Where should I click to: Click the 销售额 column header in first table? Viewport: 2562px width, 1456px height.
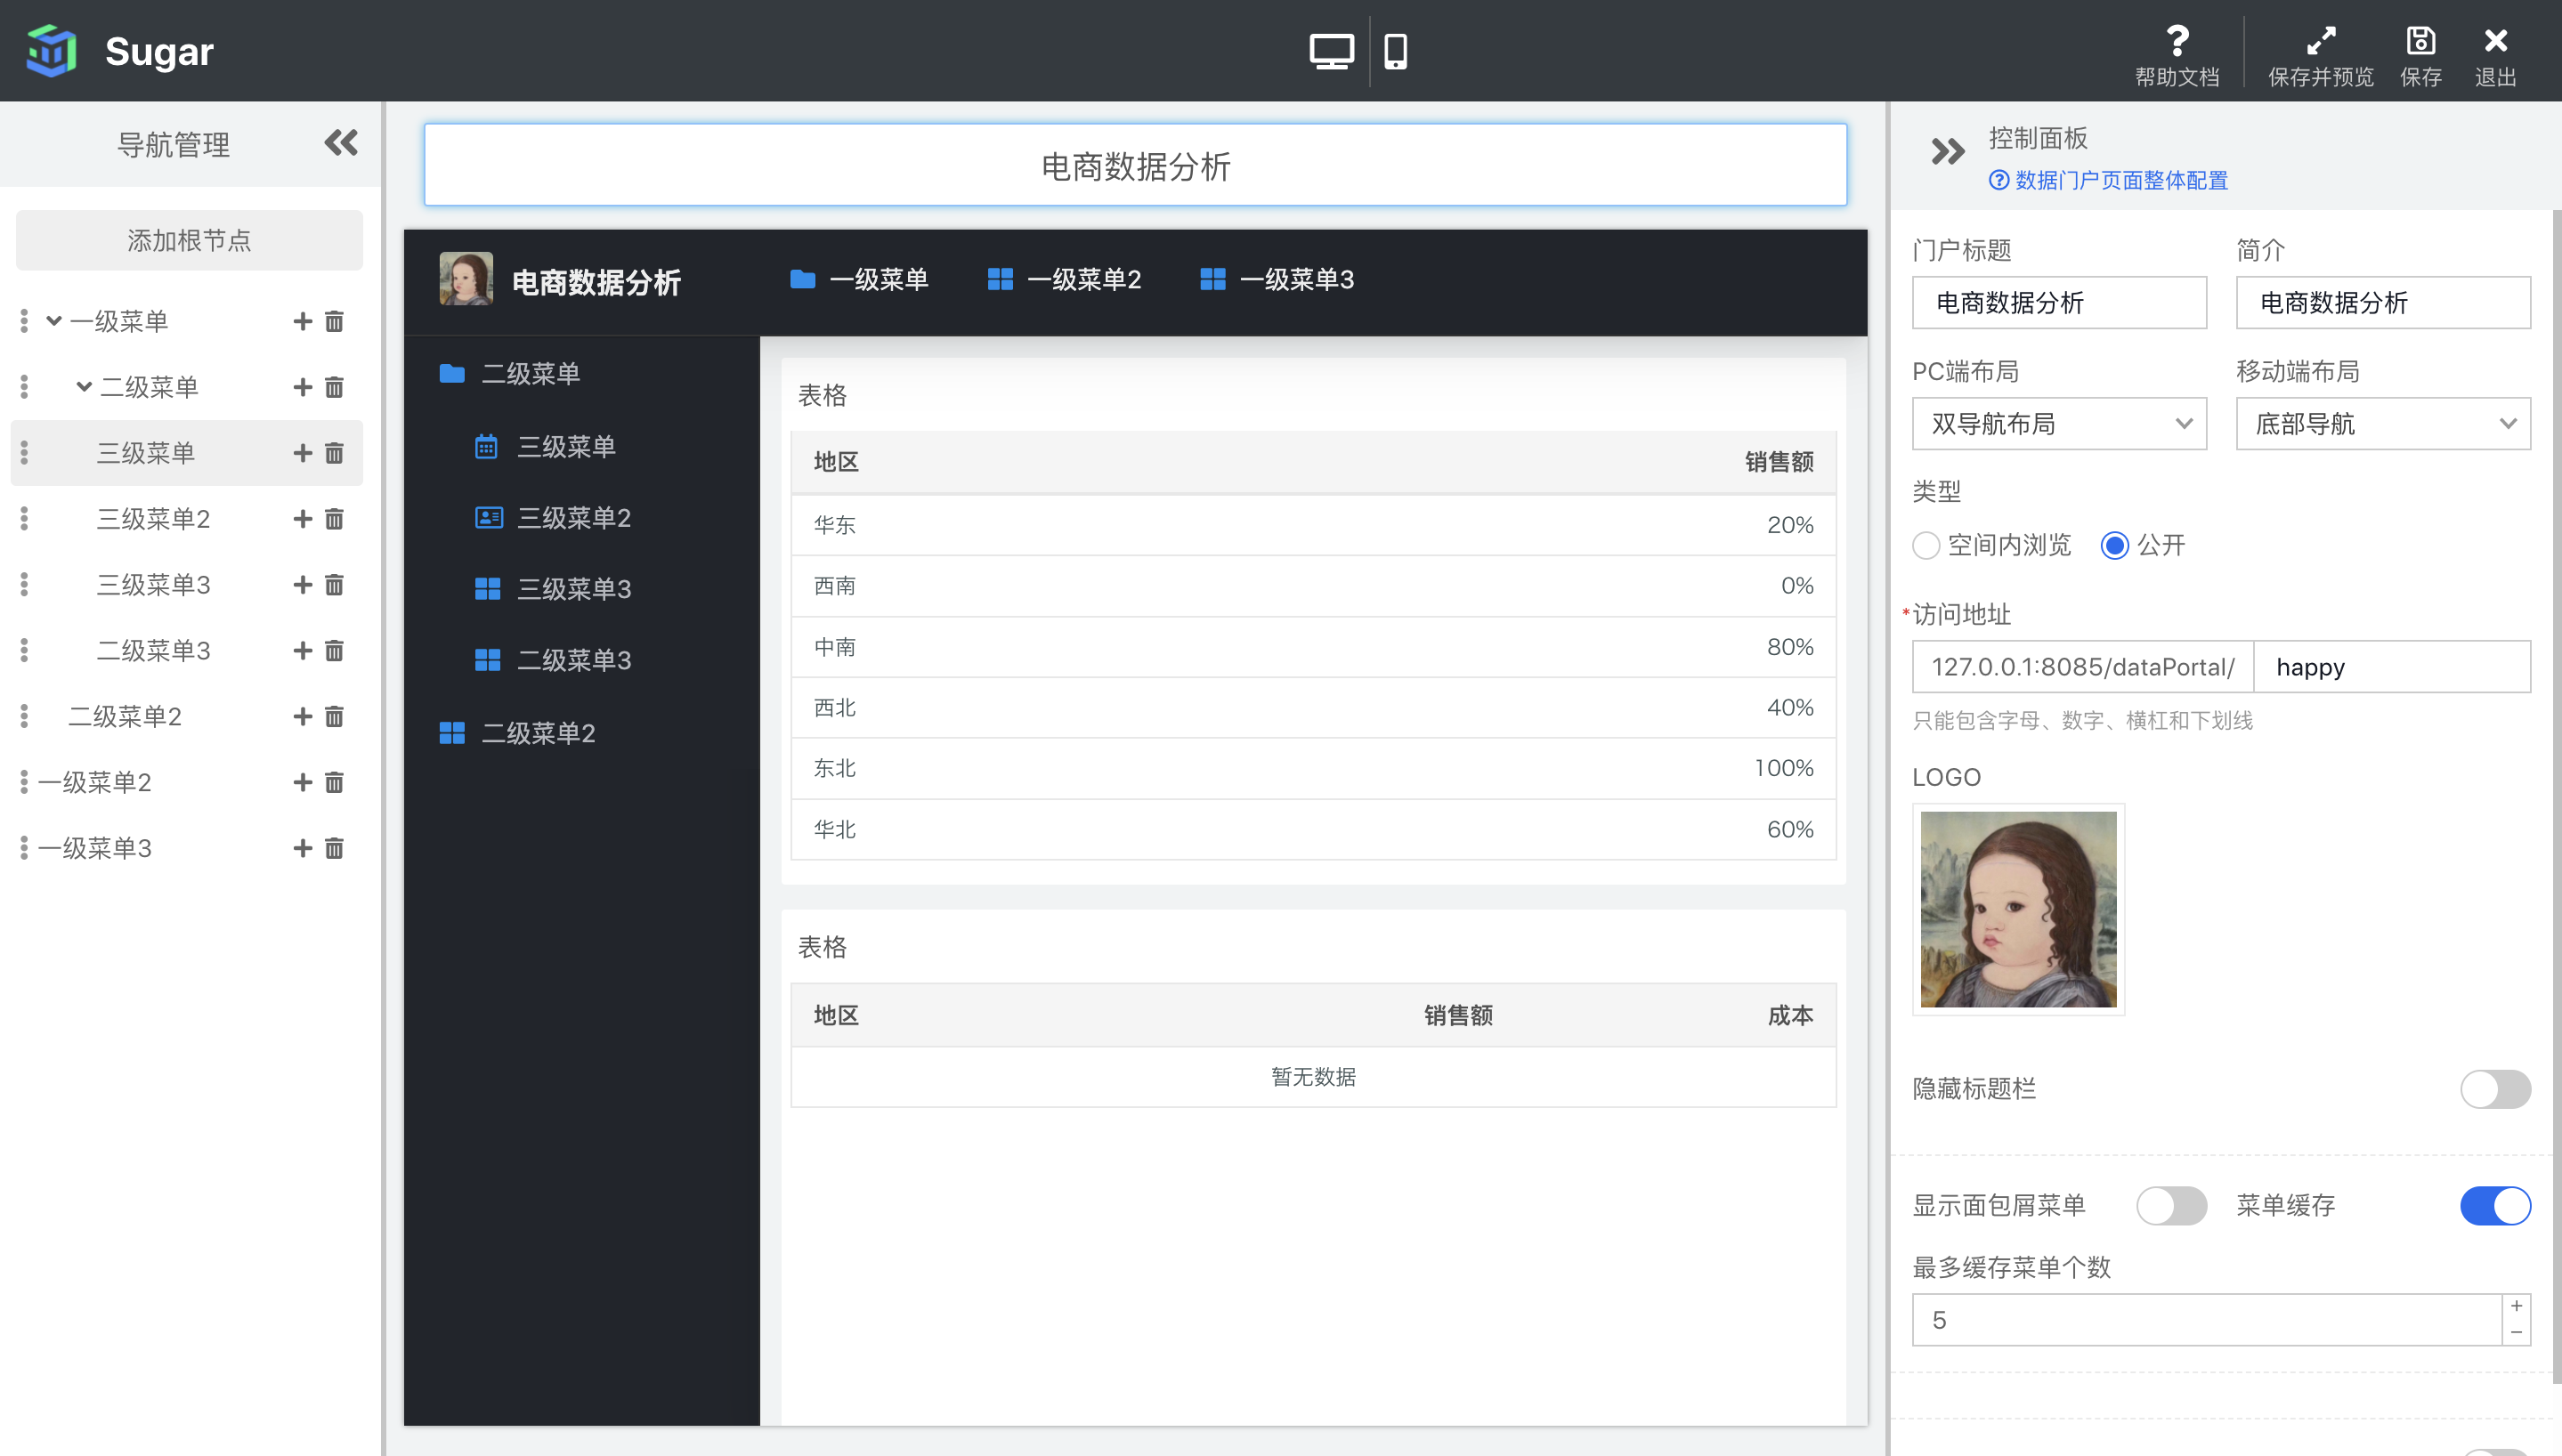1779,462
